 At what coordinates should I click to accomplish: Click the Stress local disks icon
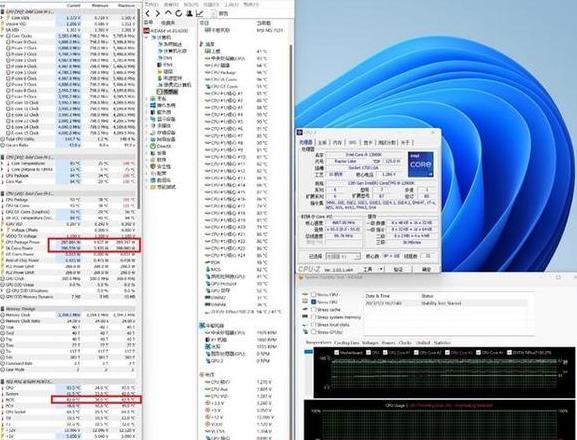pyautogui.click(x=305, y=324)
